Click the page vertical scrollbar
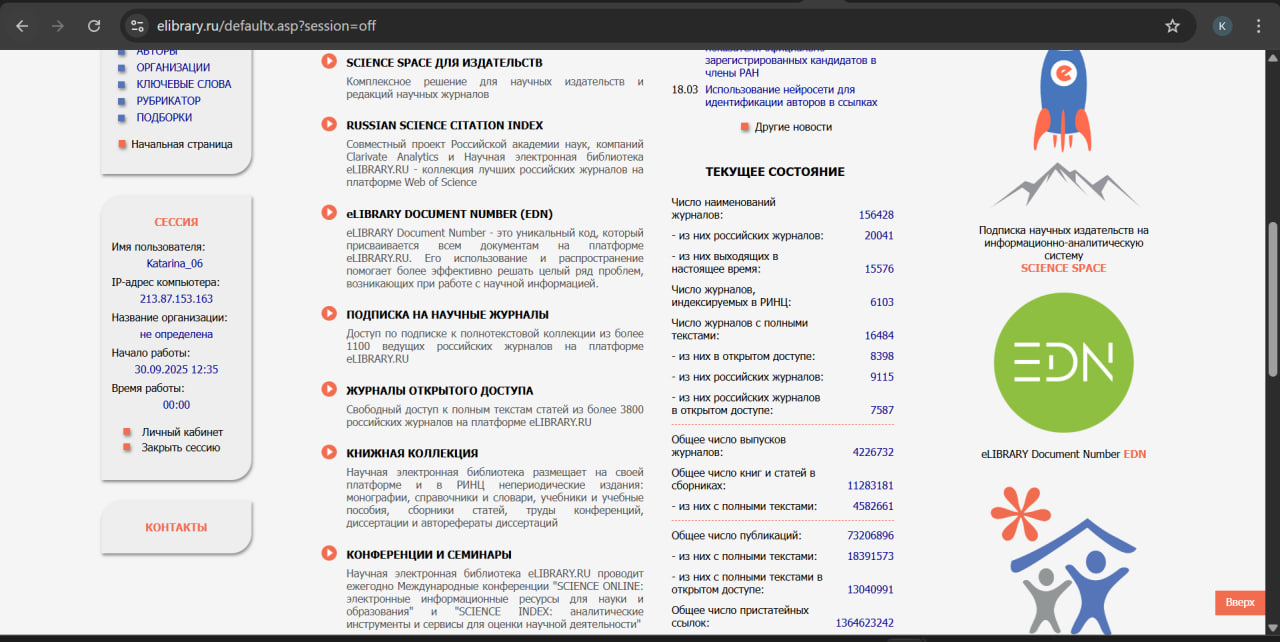 click(1272, 300)
